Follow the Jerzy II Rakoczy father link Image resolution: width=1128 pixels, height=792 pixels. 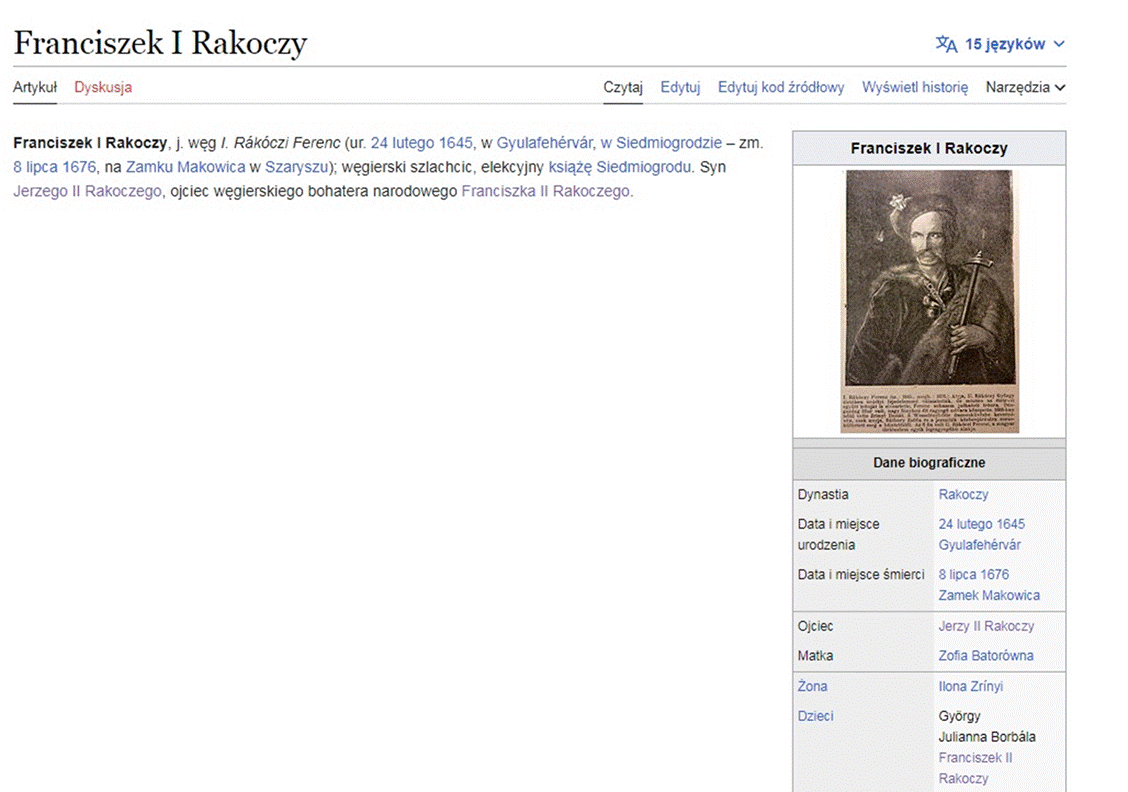[986, 626]
